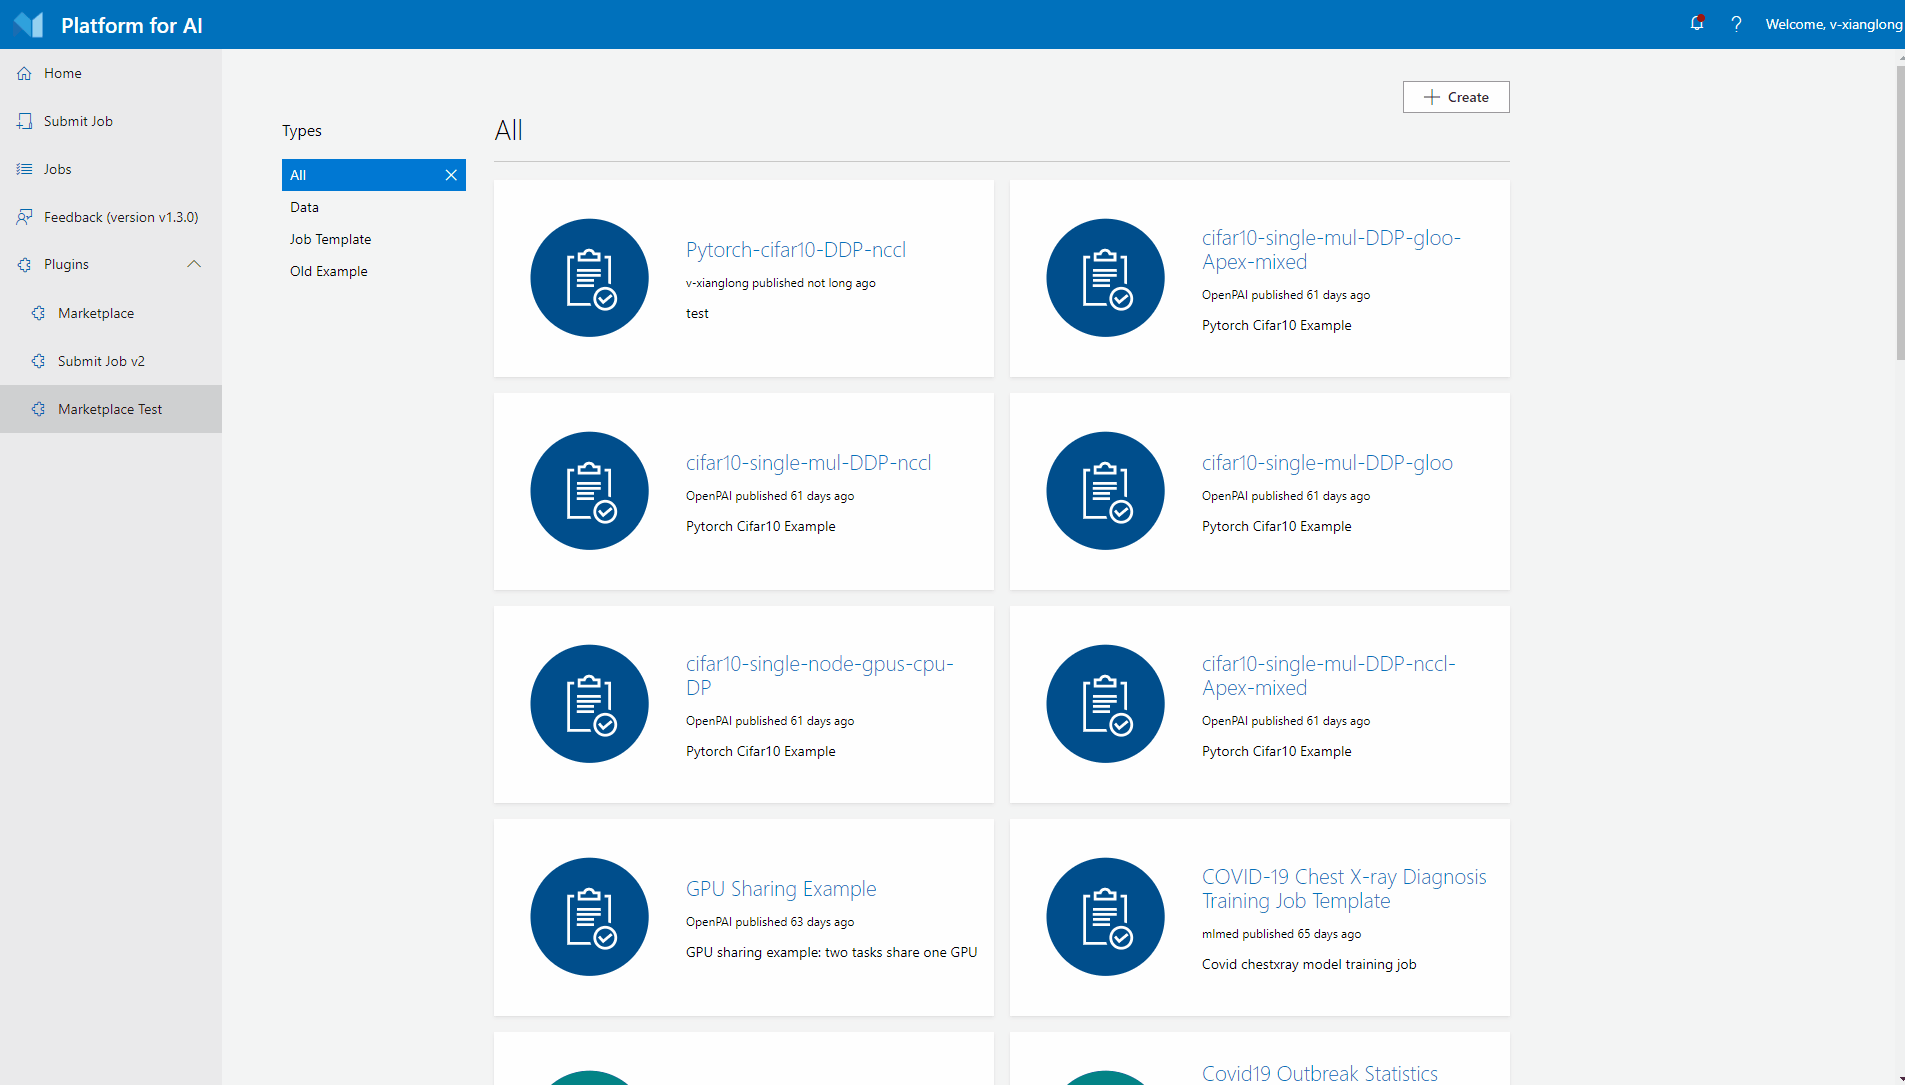The height and width of the screenshot is (1085, 1905).
Task: Click 'Covid chestxray model training job' text
Action: coord(1309,964)
